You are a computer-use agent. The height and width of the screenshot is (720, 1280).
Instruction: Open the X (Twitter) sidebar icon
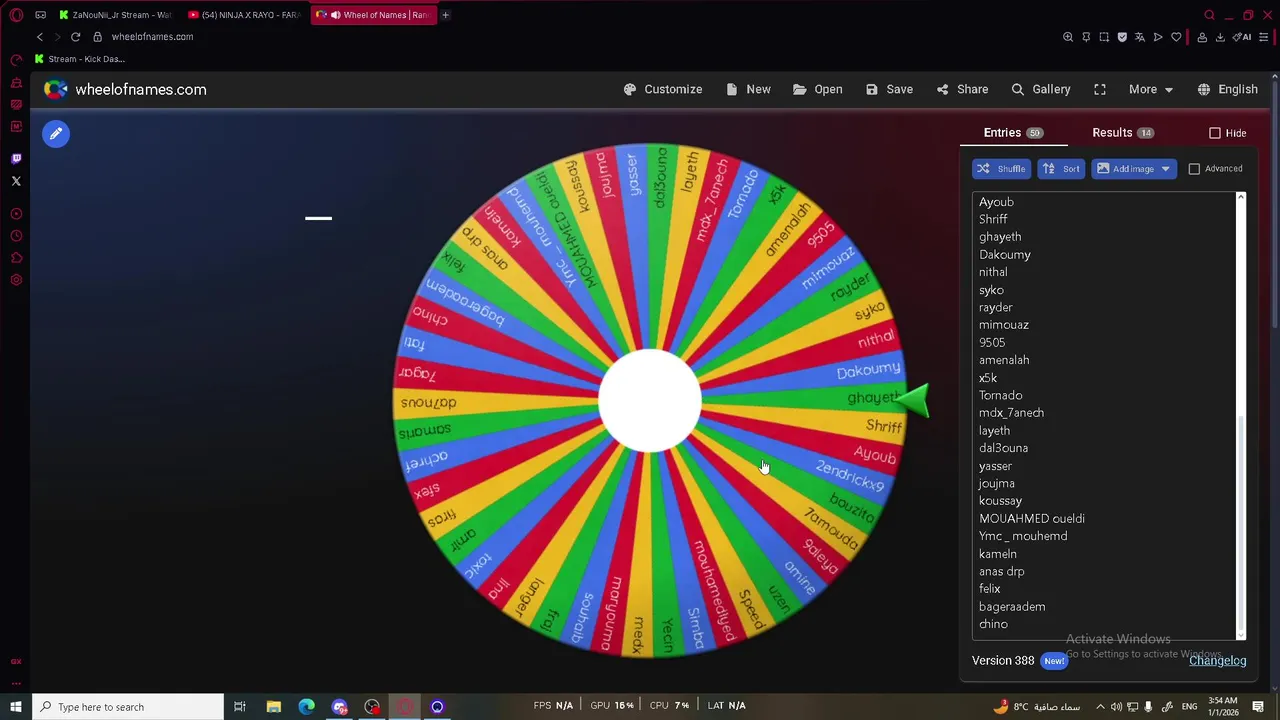16,181
